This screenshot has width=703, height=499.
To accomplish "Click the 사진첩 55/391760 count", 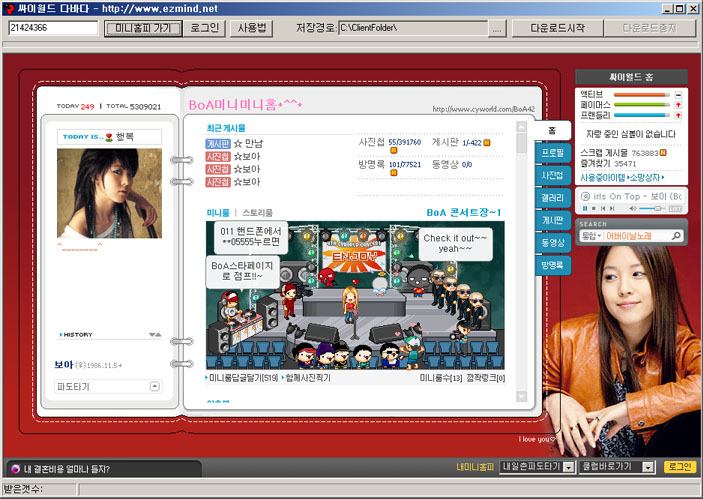I will 404,142.
